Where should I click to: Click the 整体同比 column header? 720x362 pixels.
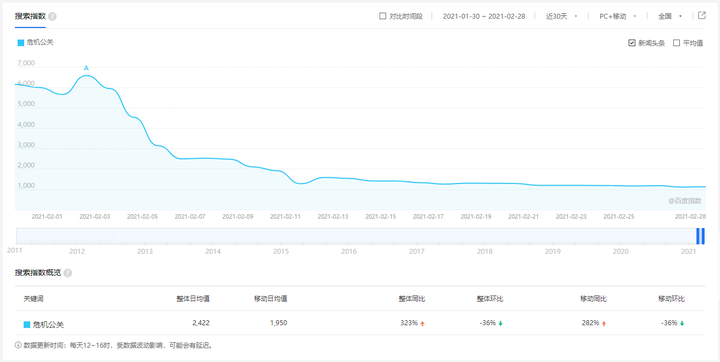[x=412, y=299]
